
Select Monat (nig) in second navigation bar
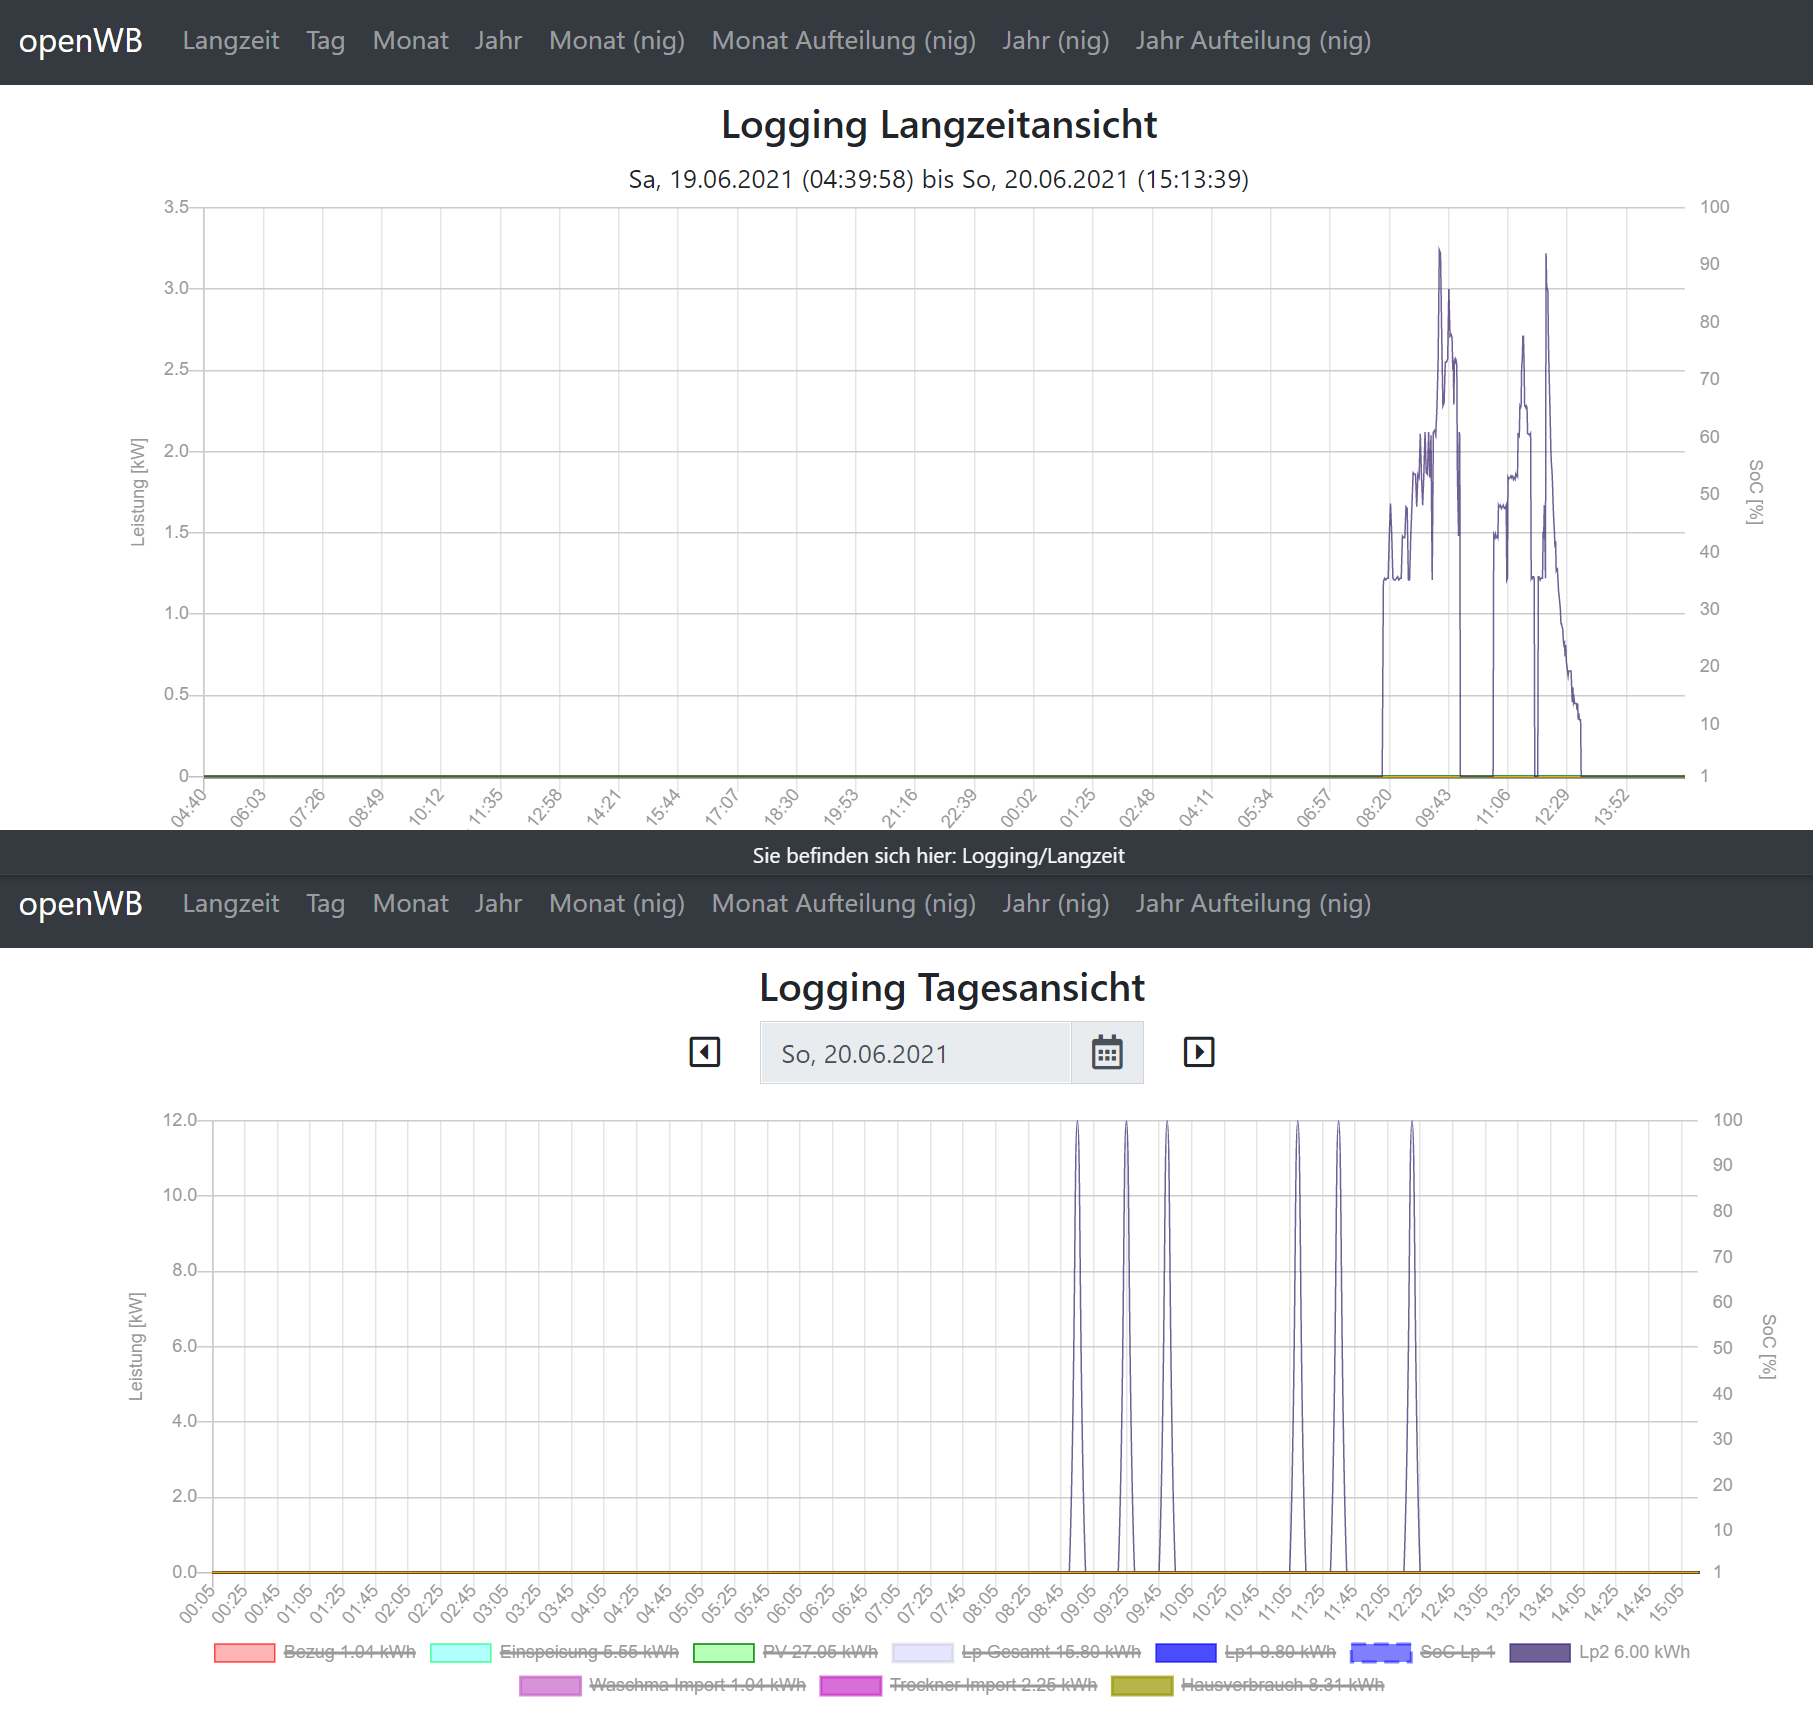(x=617, y=904)
